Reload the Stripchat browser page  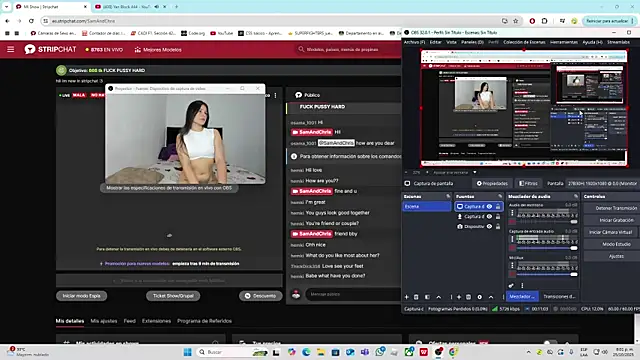pyautogui.click(x=31, y=21)
